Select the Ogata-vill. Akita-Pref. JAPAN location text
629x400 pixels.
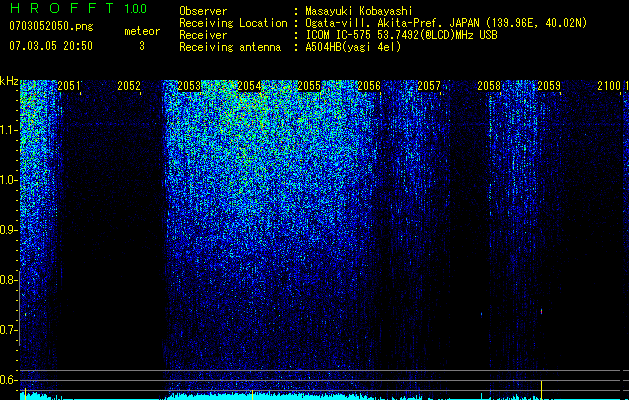click(446, 23)
